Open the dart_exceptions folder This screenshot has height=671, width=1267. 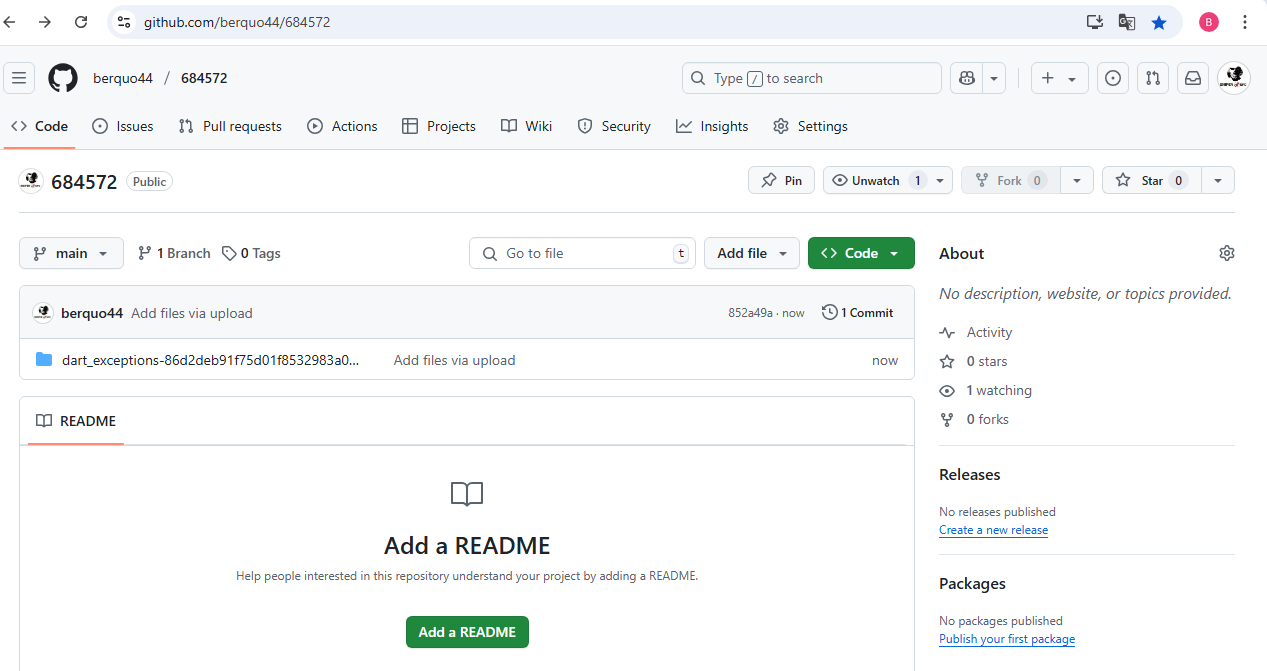point(210,360)
